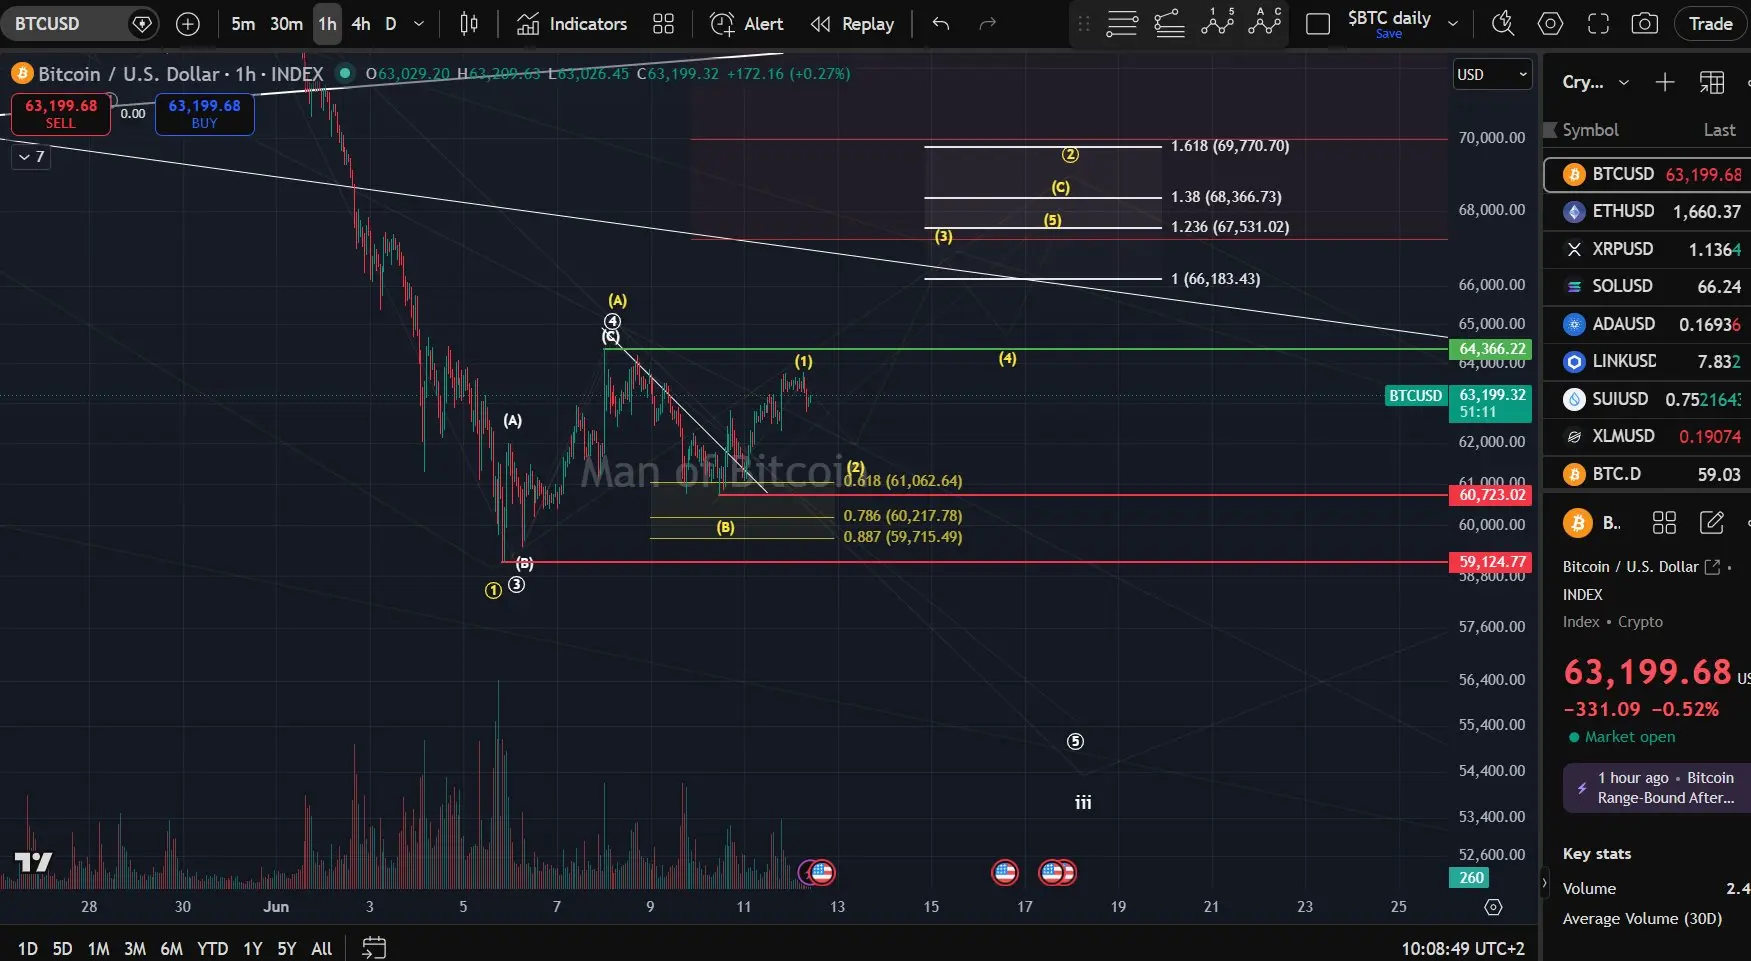This screenshot has height=961, width=1751.
Task: Take a chart snapshot with camera icon
Action: 1645,24
